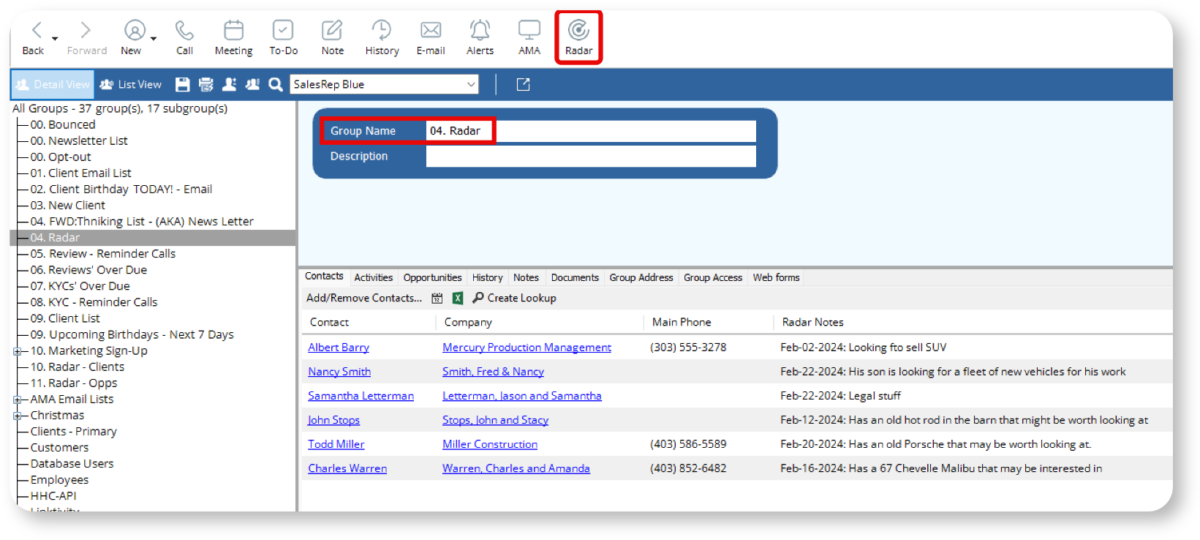Select the 10. Radar - Clients group
The image size is (1200, 540).
click(x=77, y=367)
